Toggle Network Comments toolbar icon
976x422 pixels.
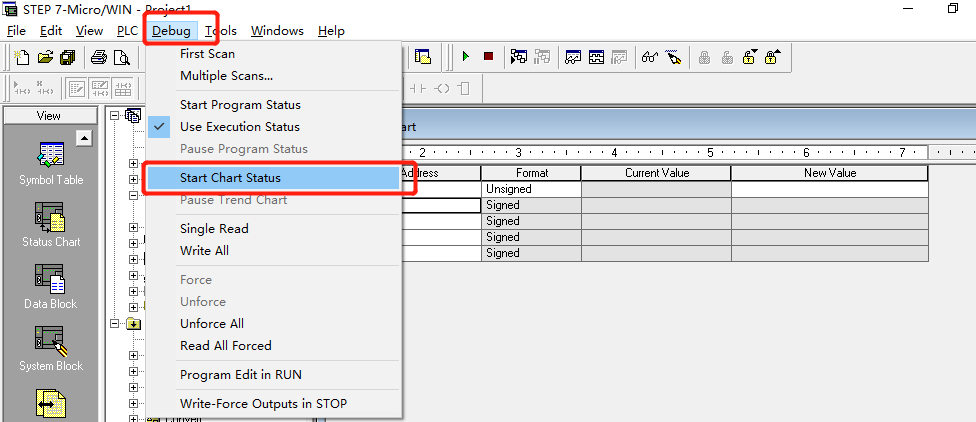point(100,88)
